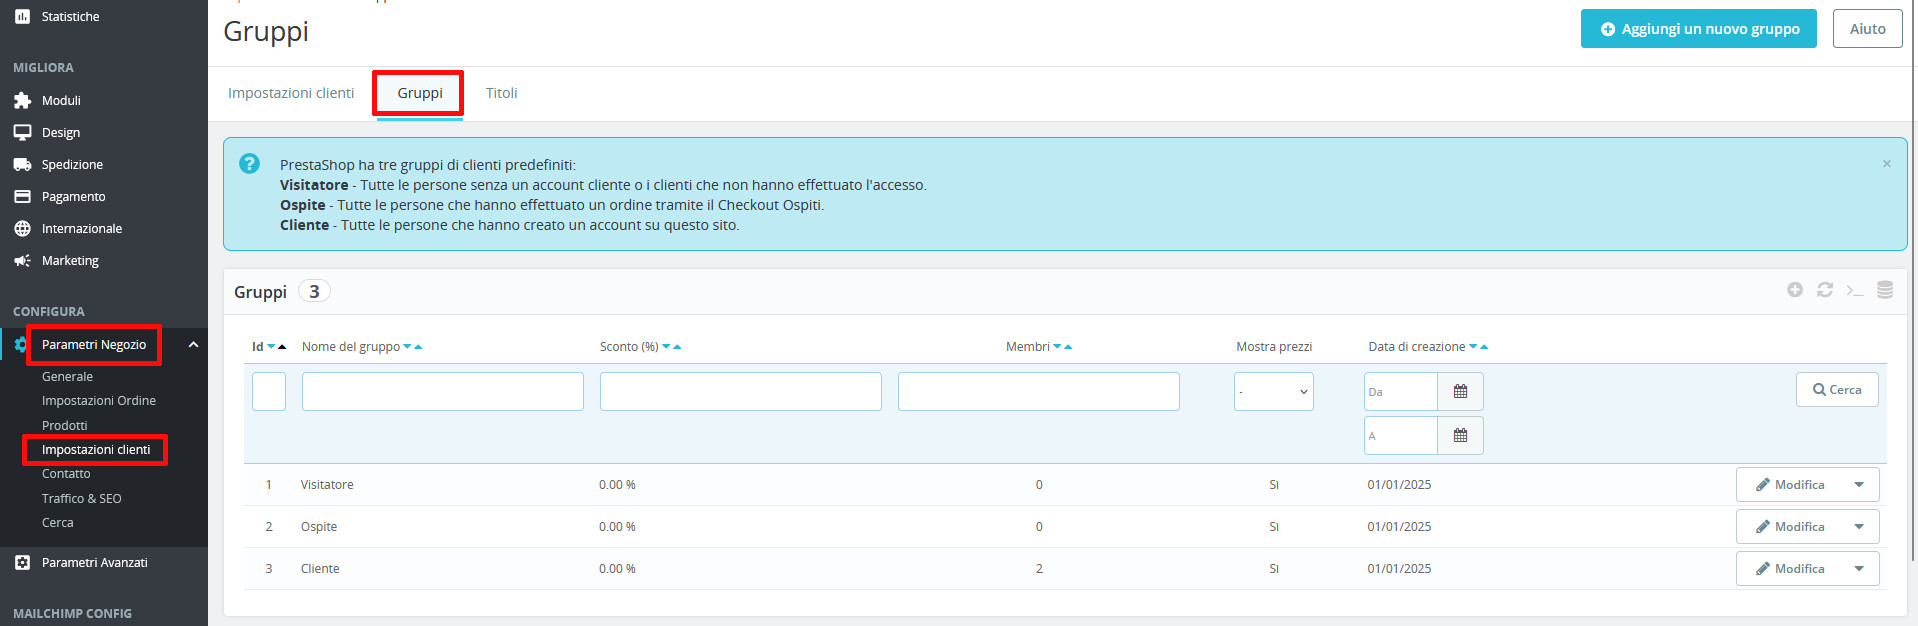Click the Internazionale globe icon
This screenshot has width=1918, height=626.
(x=22, y=229)
